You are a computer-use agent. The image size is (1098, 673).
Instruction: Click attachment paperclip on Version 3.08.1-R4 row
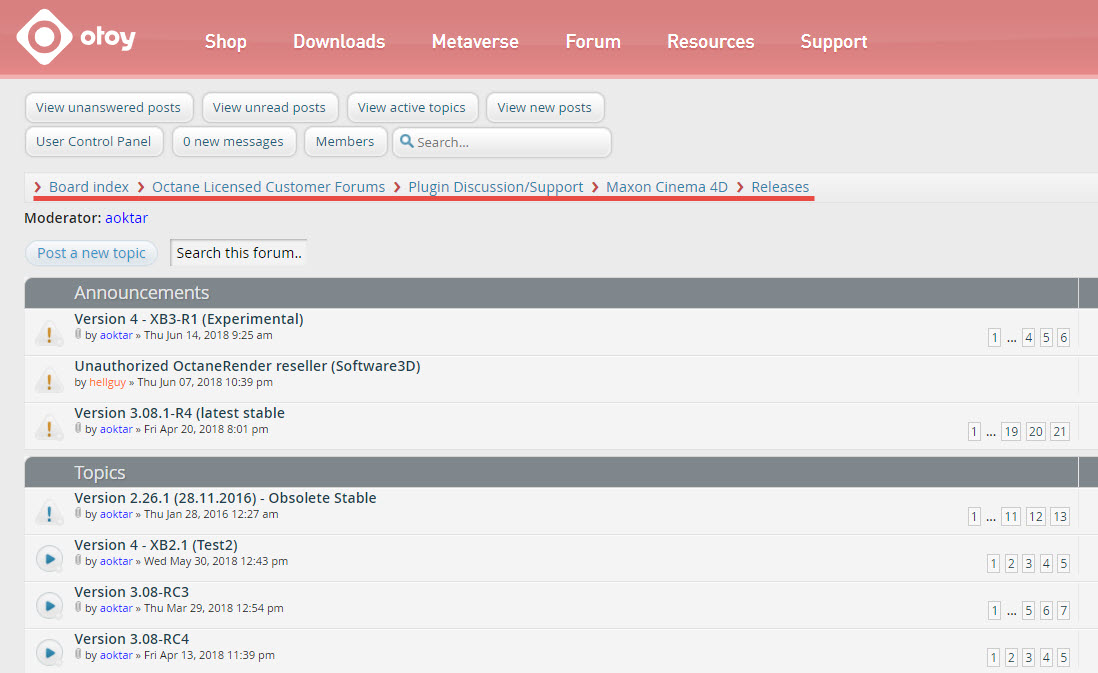click(x=78, y=429)
